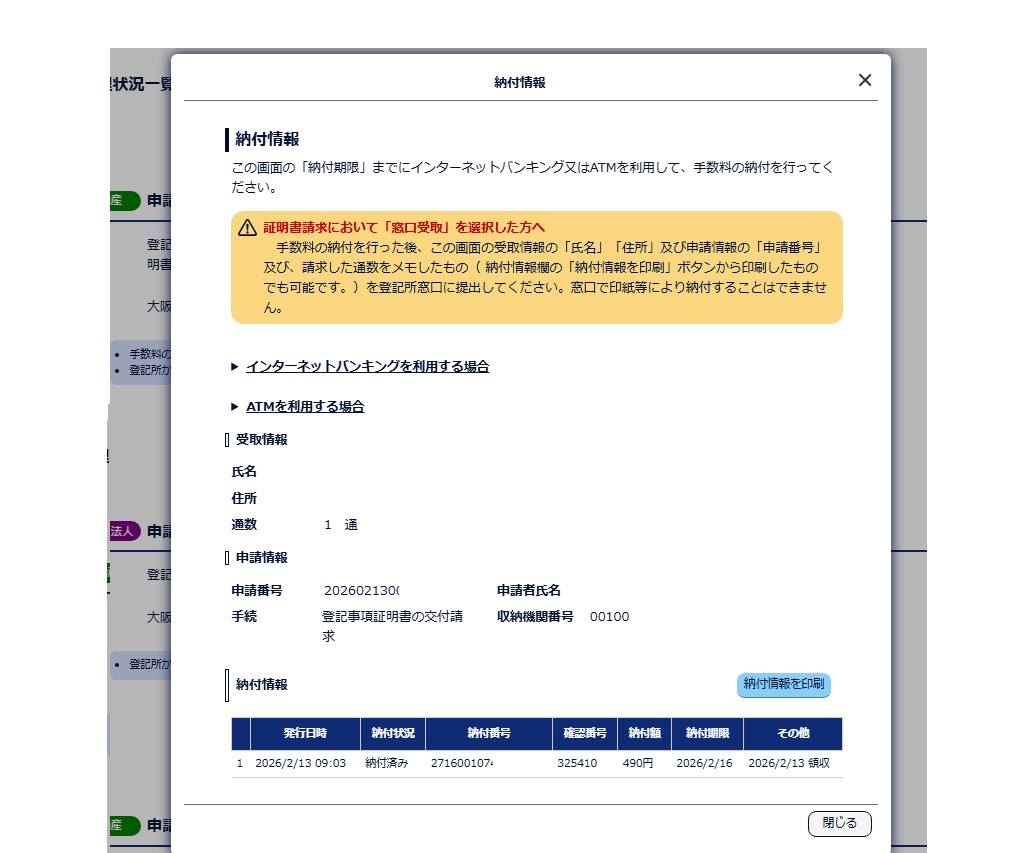Screen dimensions: 1029x853
Task: Close the 納付情報 dialog with the X
Action: tap(864, 80)
